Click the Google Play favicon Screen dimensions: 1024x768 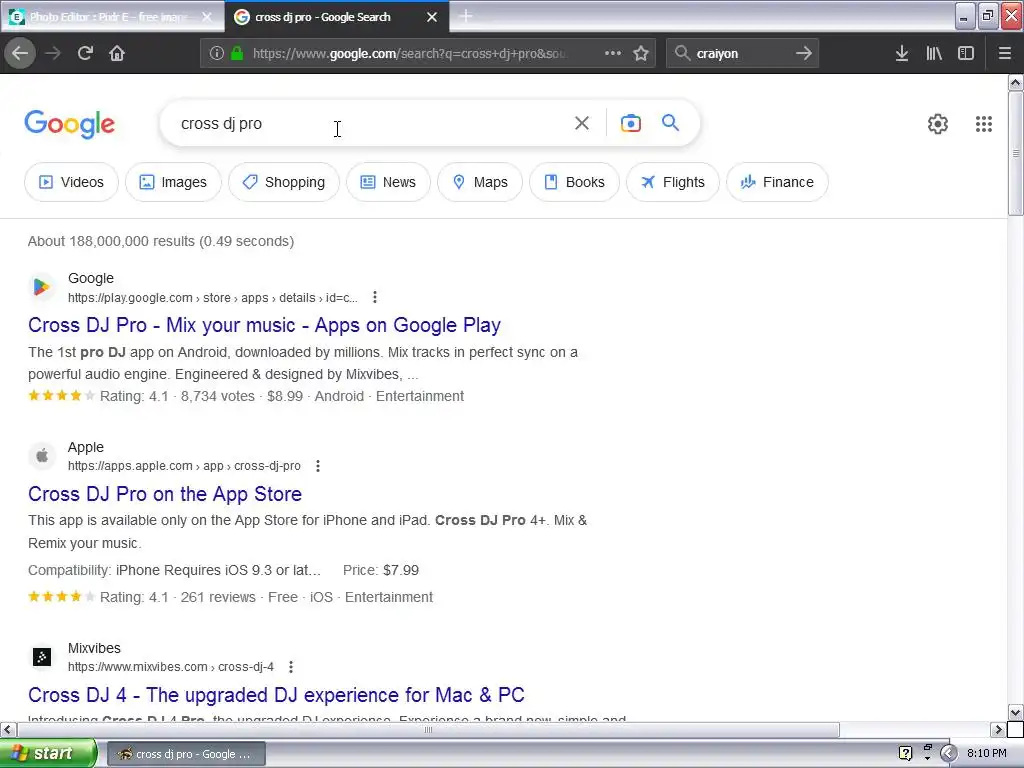pyautogui.click(x=42, y=287)
